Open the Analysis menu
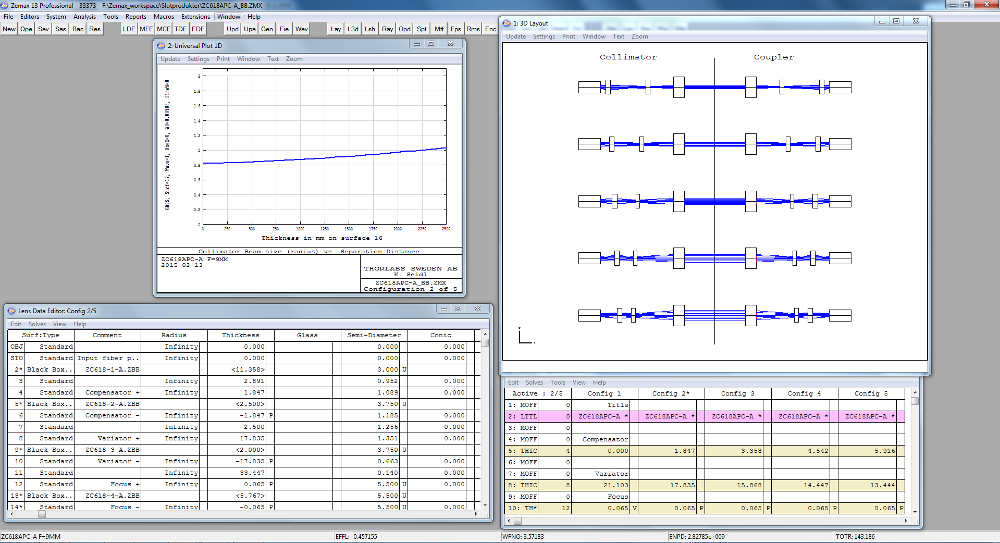Screen dimensions: 1000x543 click(x=84, y=17)
